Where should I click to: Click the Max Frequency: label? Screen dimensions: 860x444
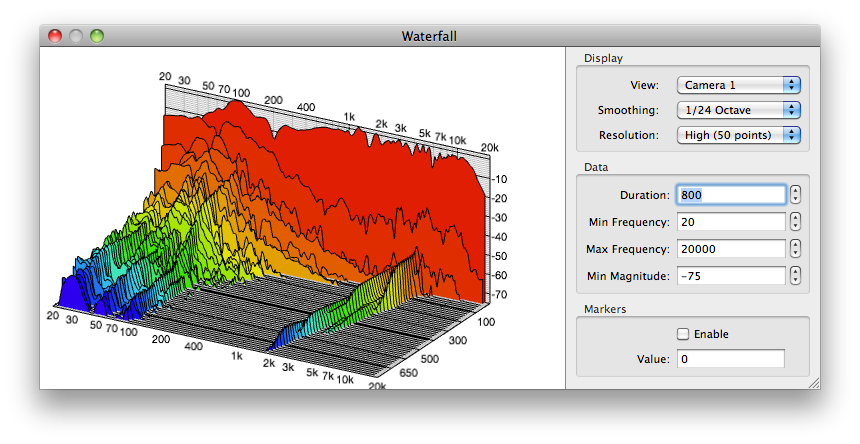click(x=628, y=249)
